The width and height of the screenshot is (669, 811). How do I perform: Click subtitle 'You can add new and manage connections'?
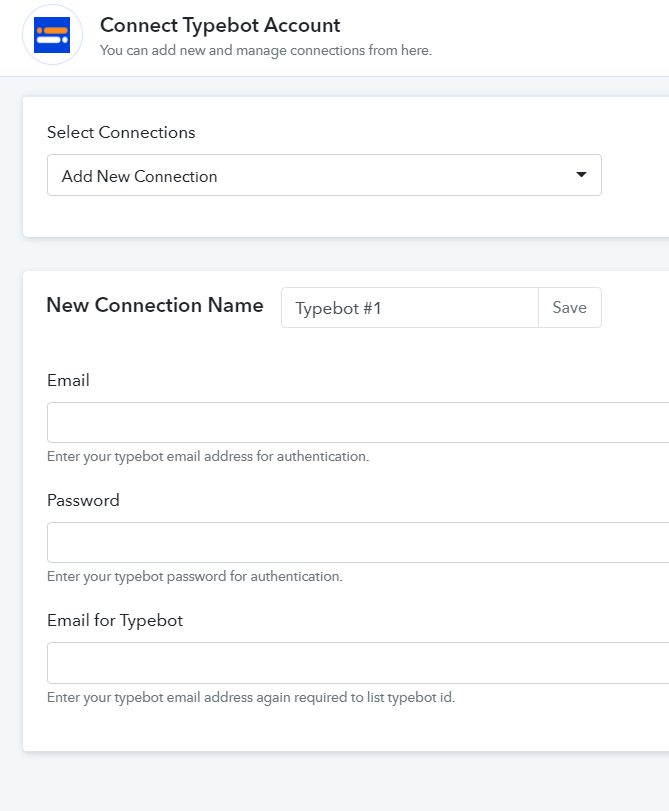[266, 50]
